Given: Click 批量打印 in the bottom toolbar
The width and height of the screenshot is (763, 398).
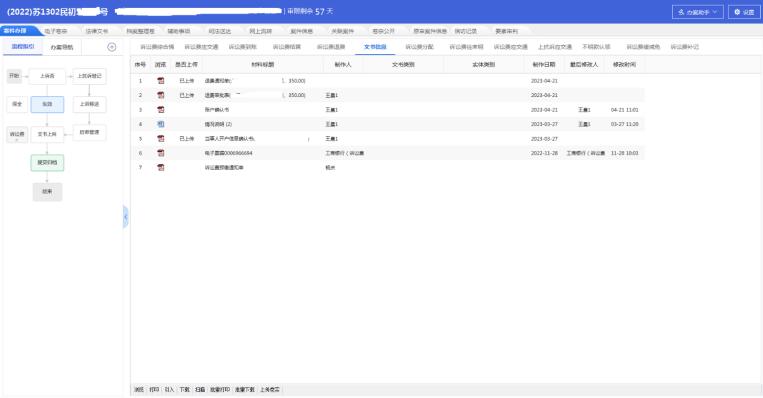Looking at the screenshot, I should 220,390.
